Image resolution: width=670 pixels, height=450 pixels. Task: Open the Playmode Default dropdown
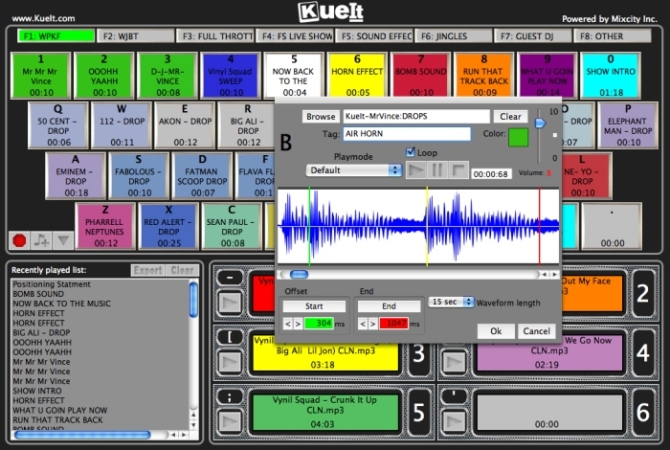(353, 170)
